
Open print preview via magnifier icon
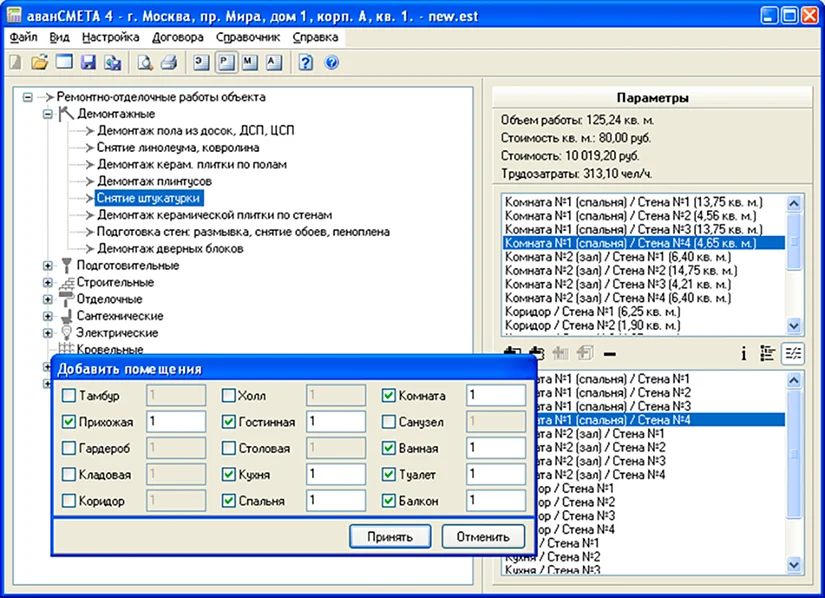tap(145, 63)
